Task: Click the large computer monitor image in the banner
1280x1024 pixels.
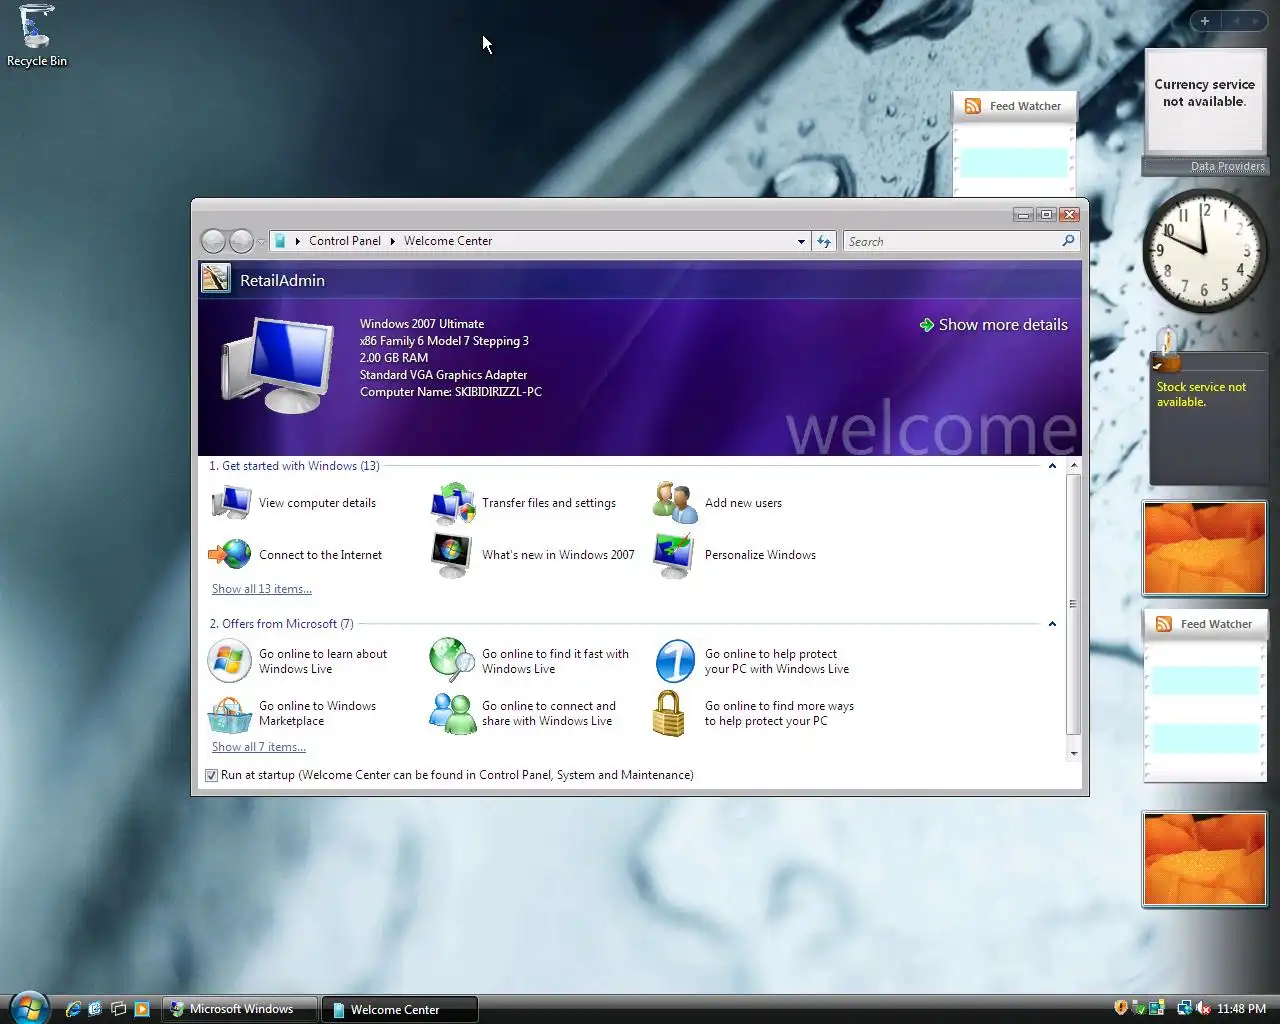Action: 278,365
